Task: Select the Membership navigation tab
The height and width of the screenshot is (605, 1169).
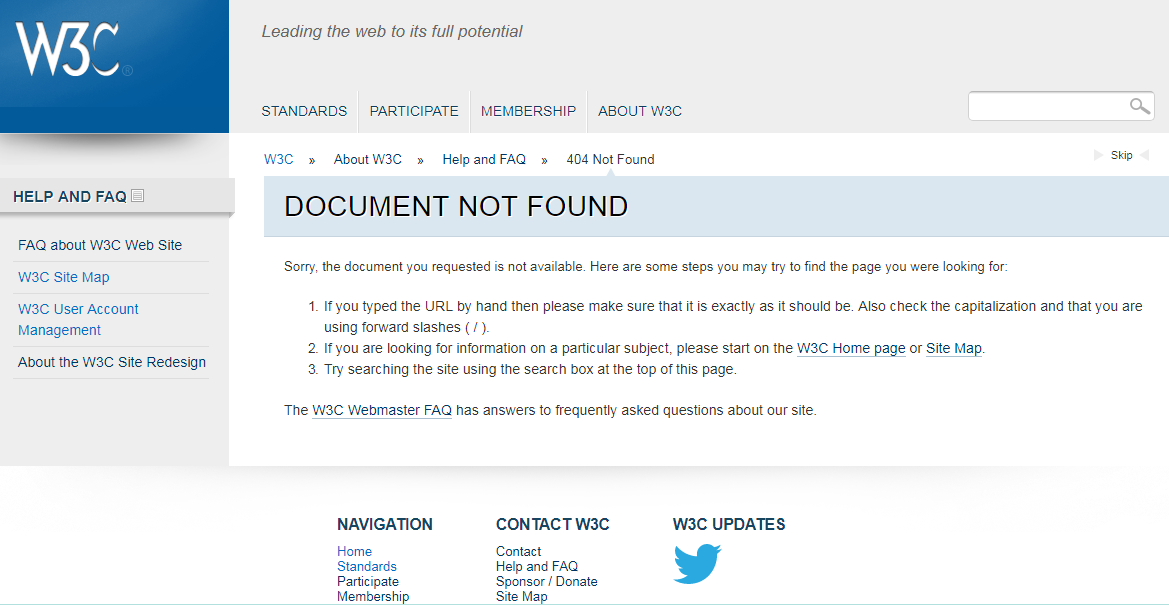Action: point(528,111)
